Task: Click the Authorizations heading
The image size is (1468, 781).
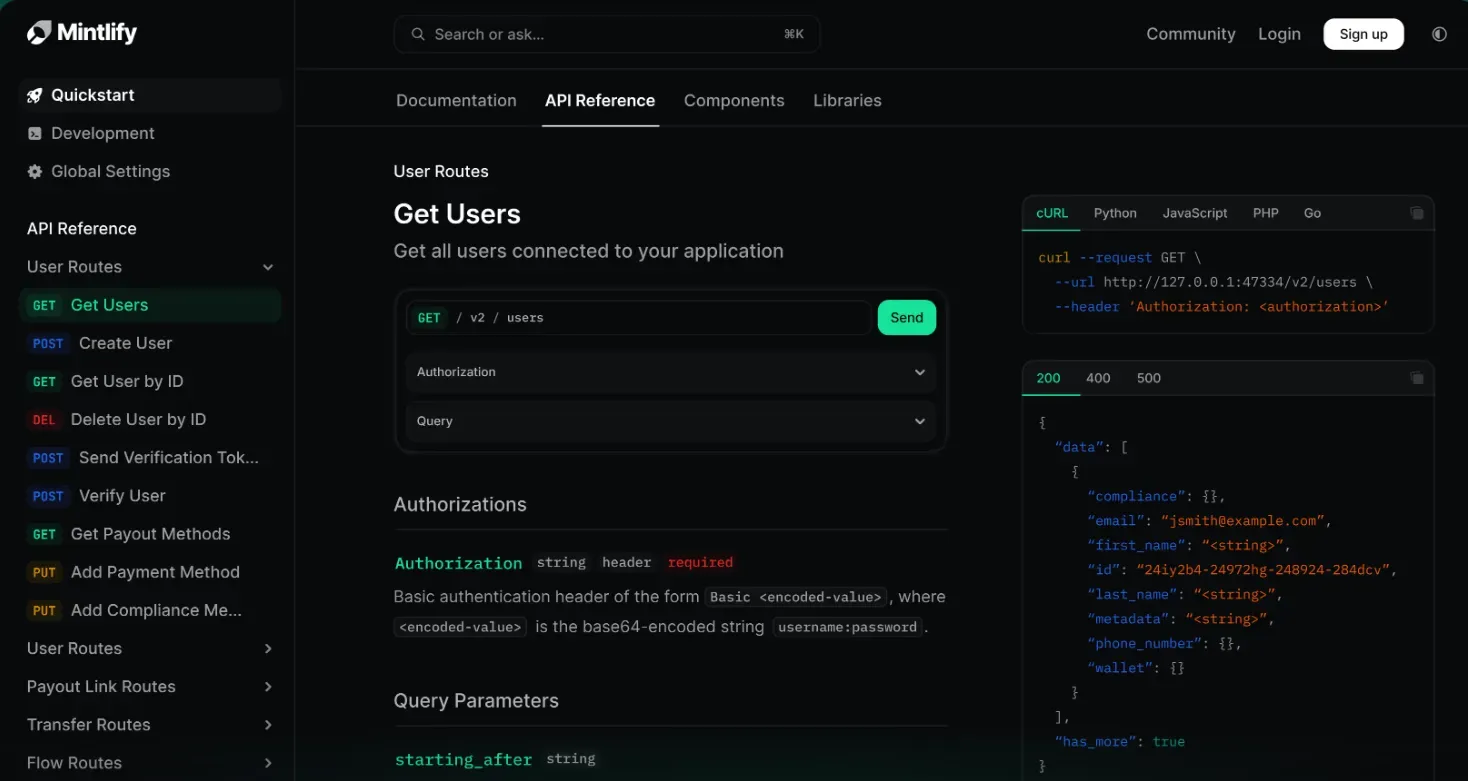Action: tap(460, 505)
